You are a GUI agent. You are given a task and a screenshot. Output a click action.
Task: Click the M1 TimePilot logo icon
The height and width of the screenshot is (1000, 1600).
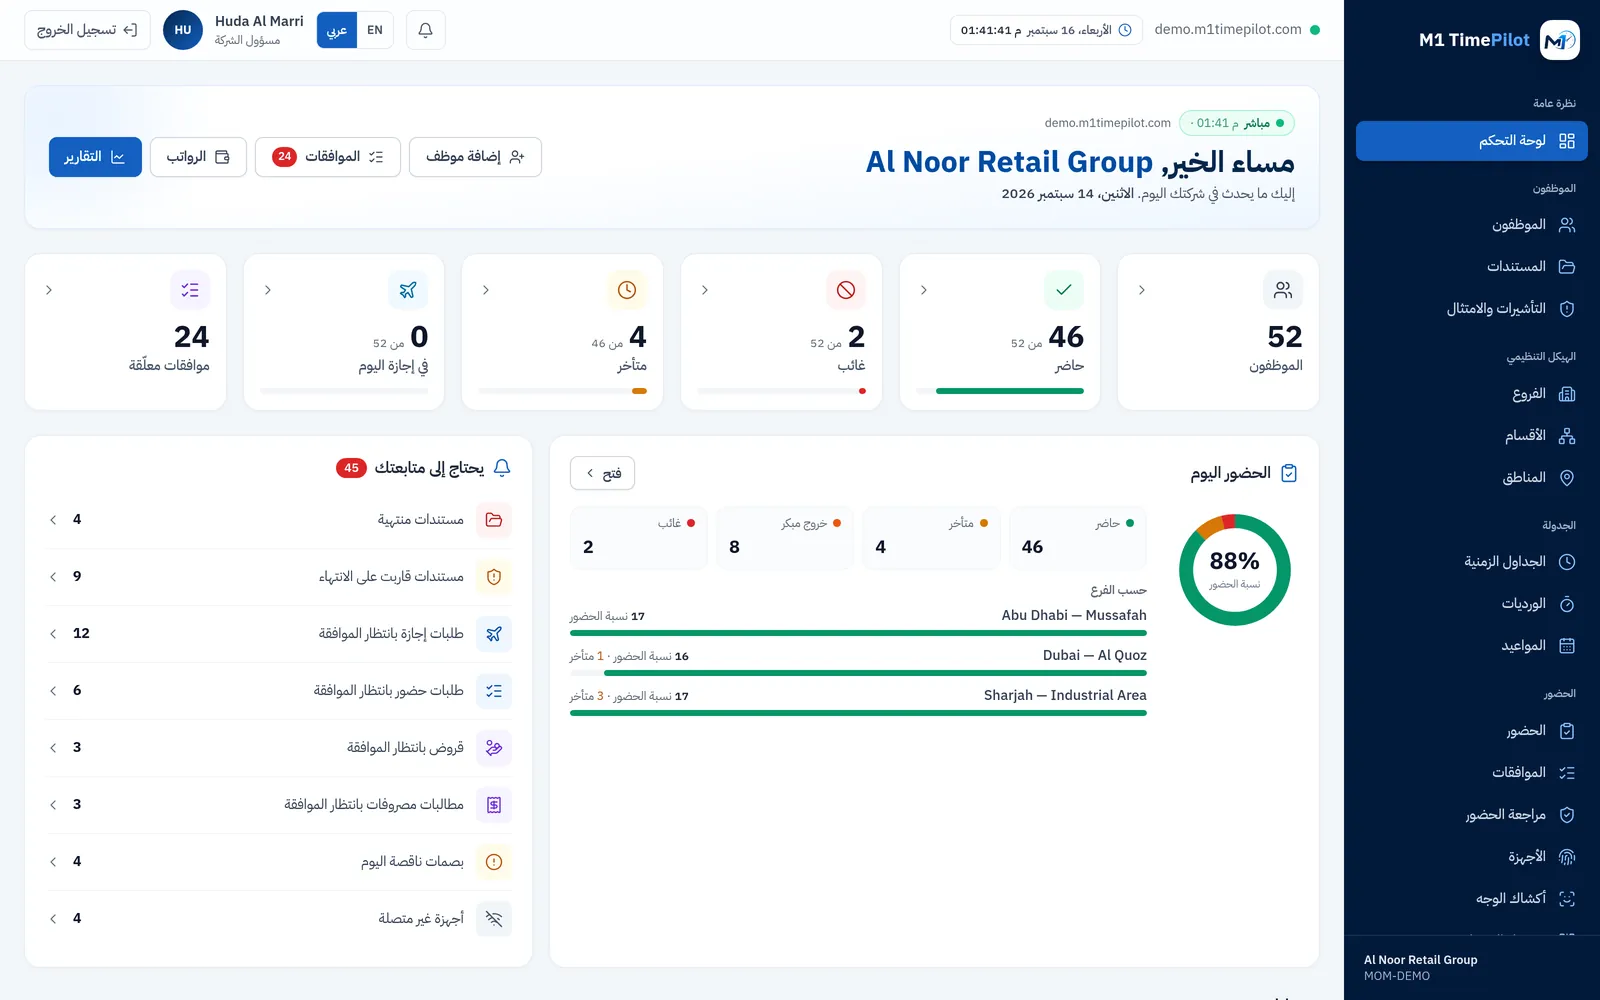coord(1559,40)
